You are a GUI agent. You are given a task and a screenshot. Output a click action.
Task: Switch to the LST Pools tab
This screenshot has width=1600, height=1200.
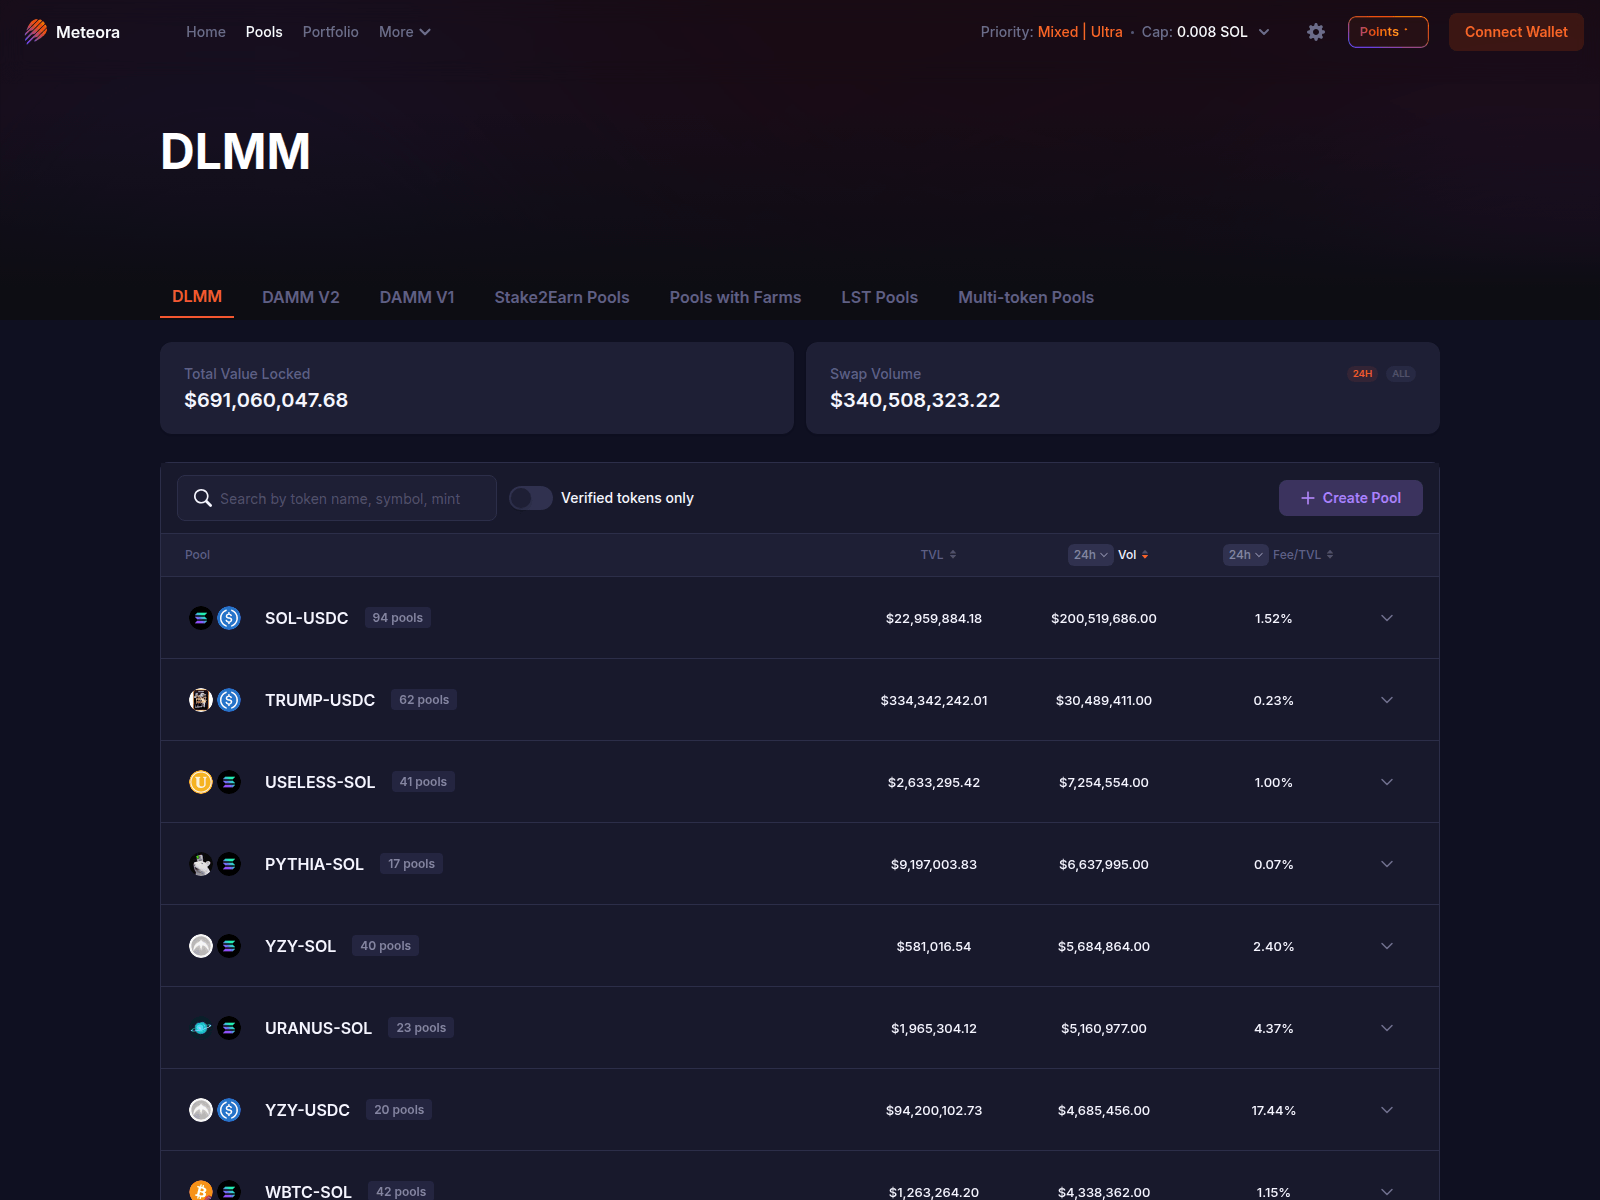pos(880,297)
